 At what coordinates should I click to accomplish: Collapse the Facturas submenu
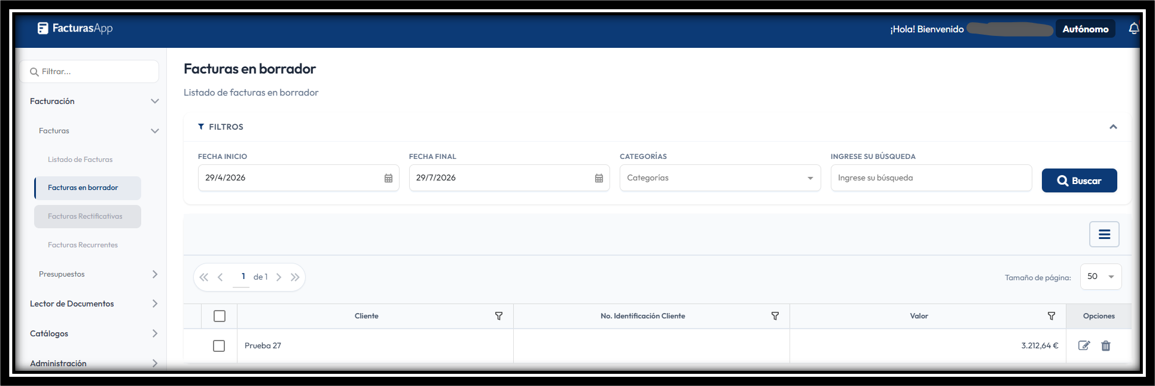tap(155, 130)
